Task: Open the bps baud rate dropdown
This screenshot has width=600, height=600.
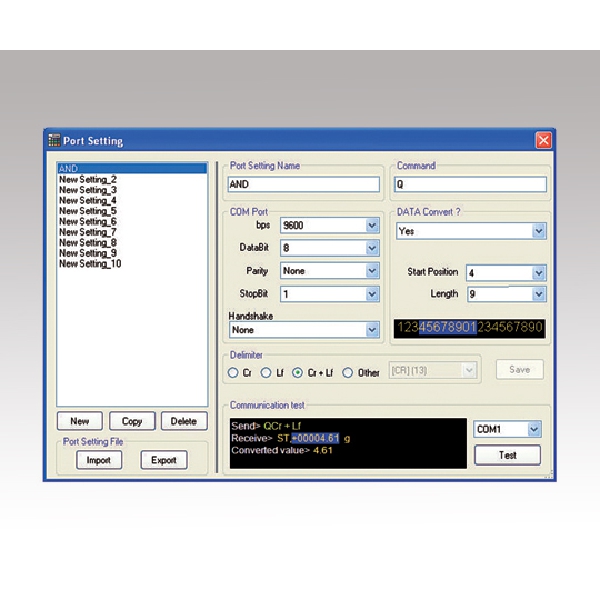Action: pos(372,226)
